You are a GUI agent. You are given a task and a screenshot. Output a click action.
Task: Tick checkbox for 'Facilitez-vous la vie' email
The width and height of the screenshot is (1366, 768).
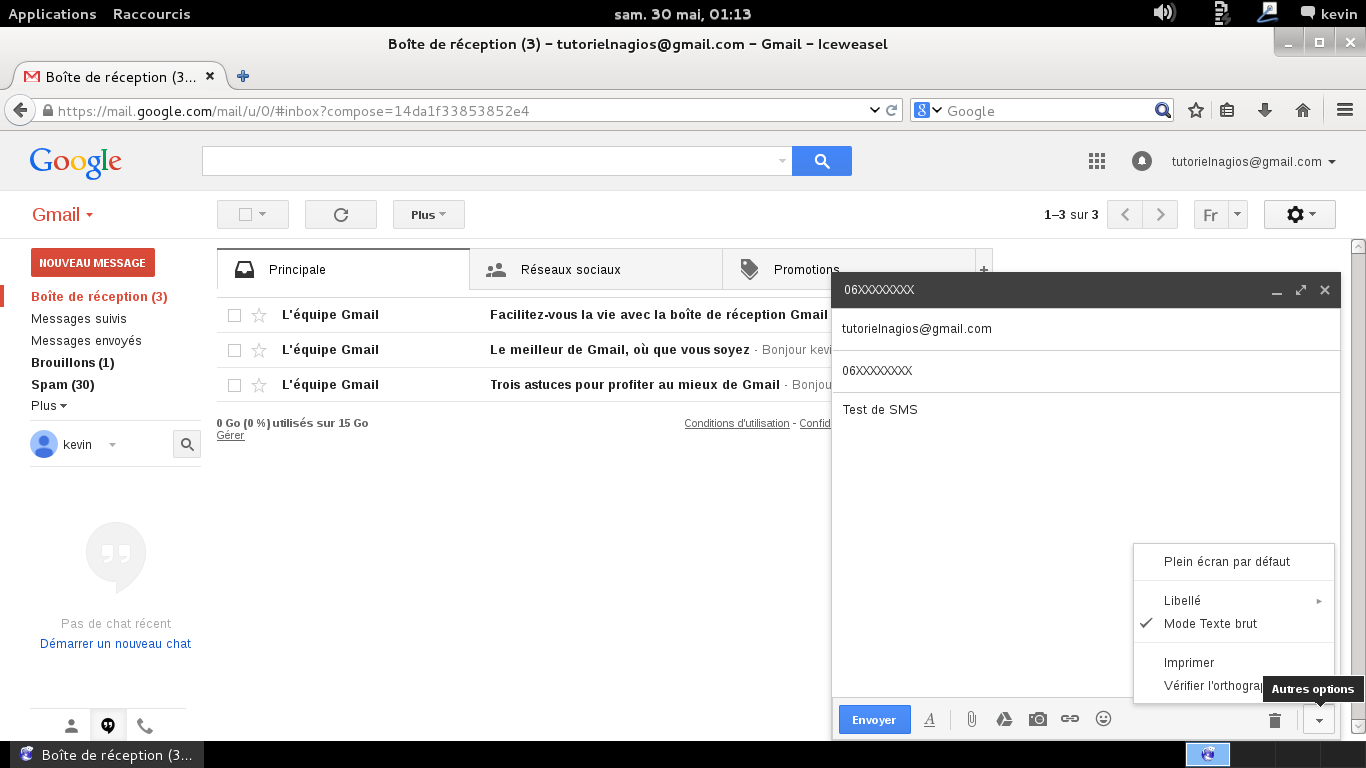(234, 315)
